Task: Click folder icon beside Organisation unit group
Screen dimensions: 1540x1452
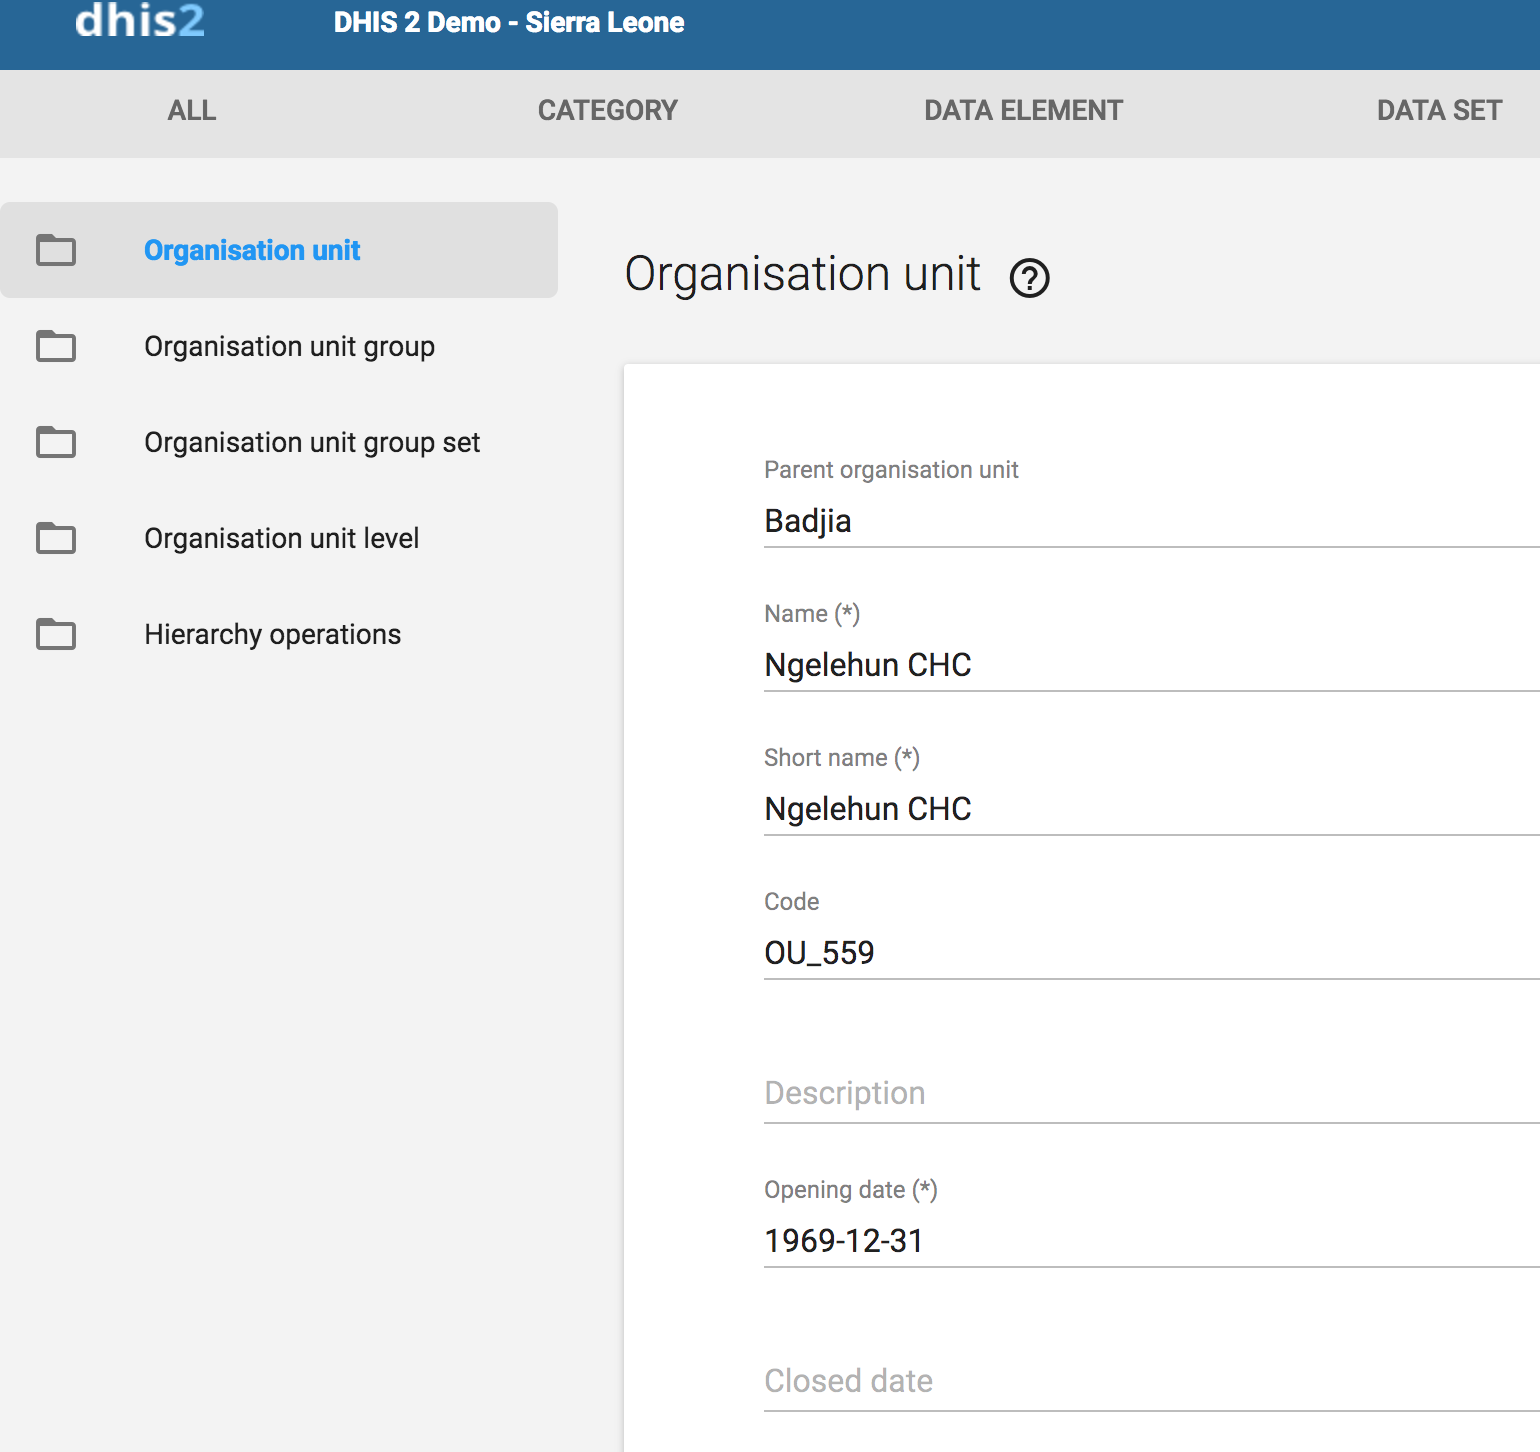Action: [x=56, y=346]
